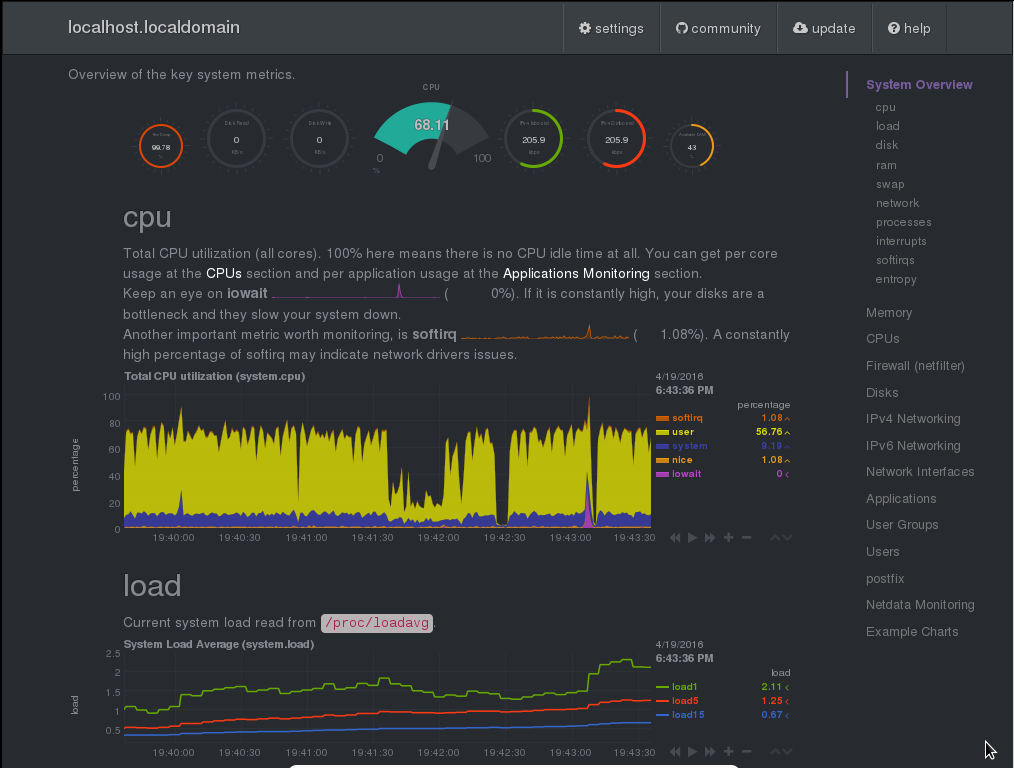This screenshot has height=768, width=1014.
Task: Expand the Memory section in the sidebar
Action: coord(888,313)
